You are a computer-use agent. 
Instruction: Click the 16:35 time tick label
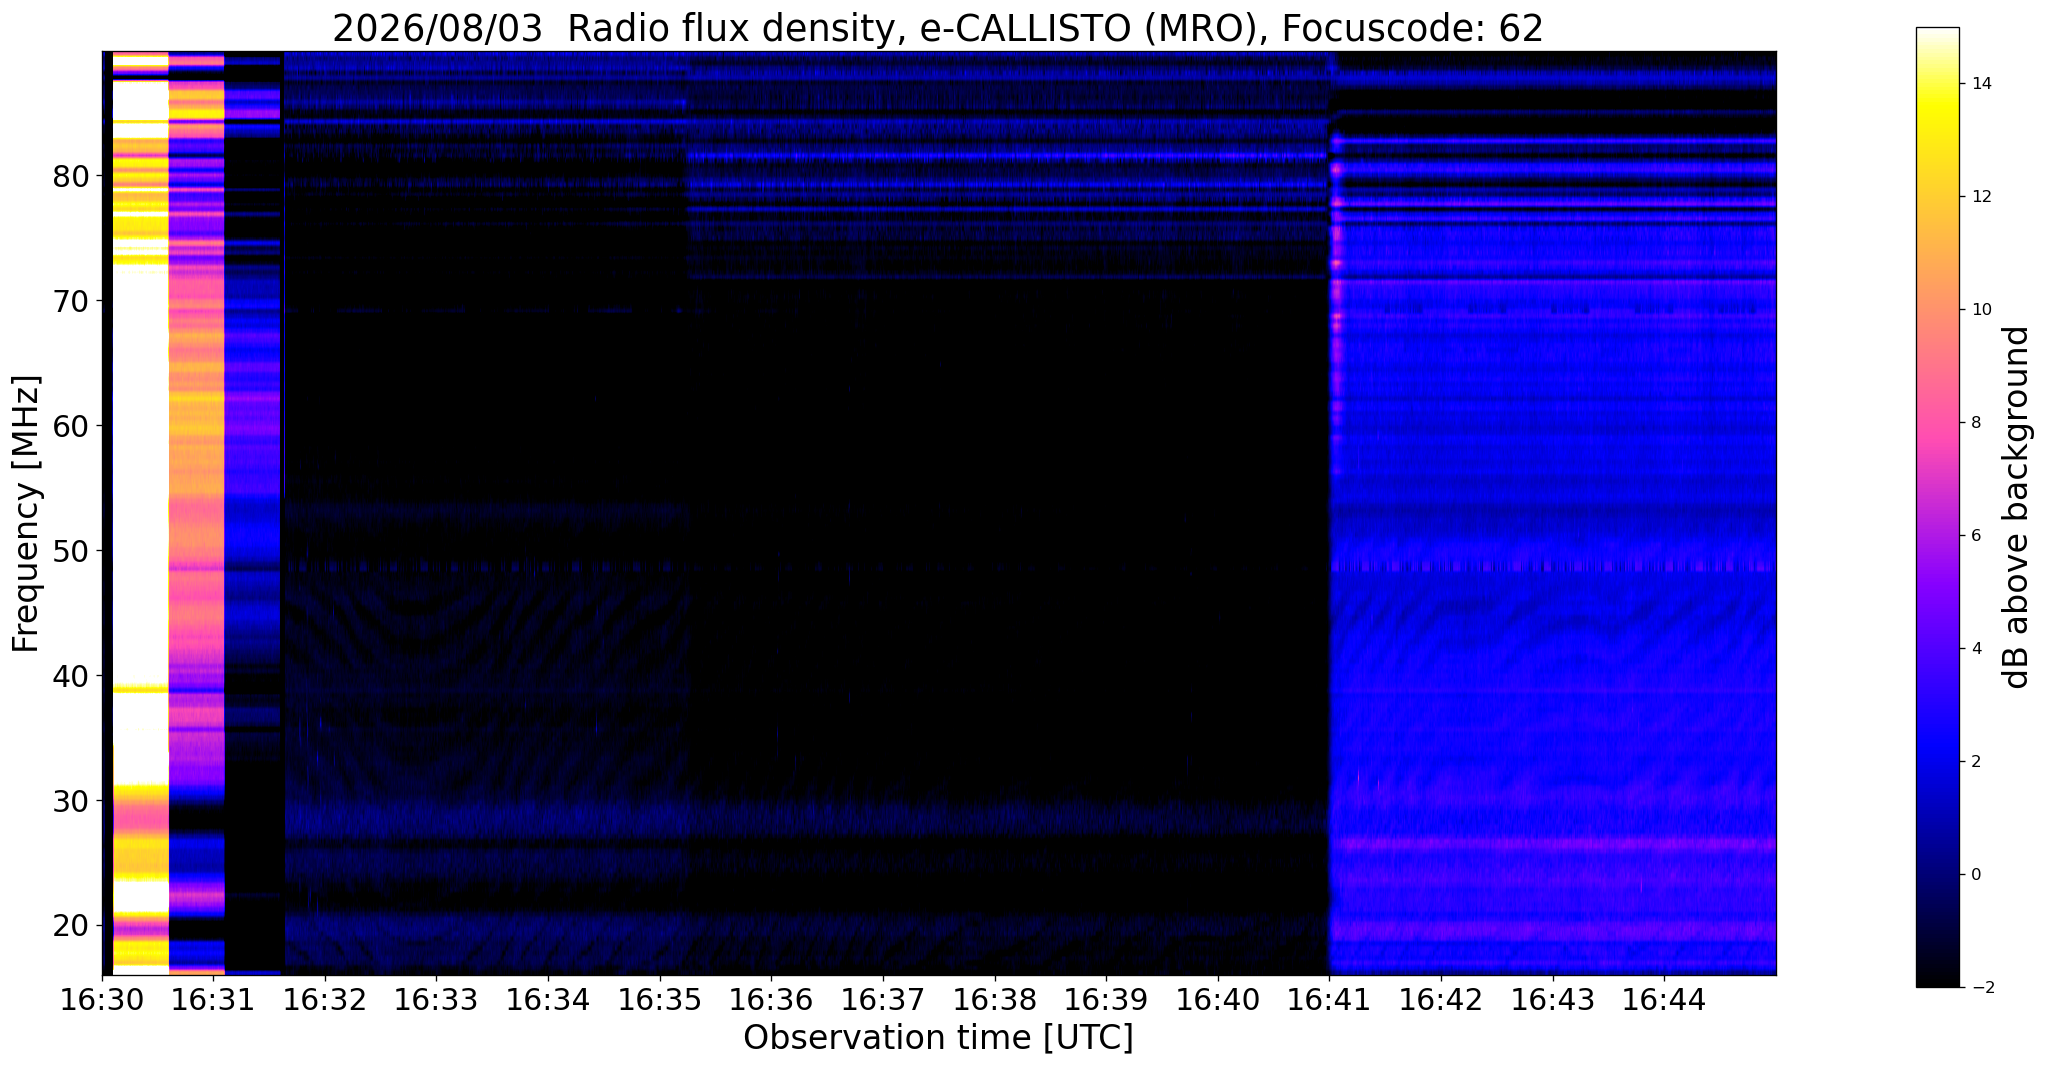point(660,1000)
